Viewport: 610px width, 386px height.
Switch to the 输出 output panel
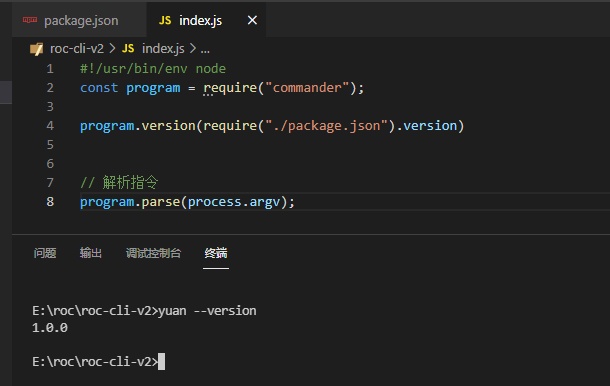coord(91,253)
